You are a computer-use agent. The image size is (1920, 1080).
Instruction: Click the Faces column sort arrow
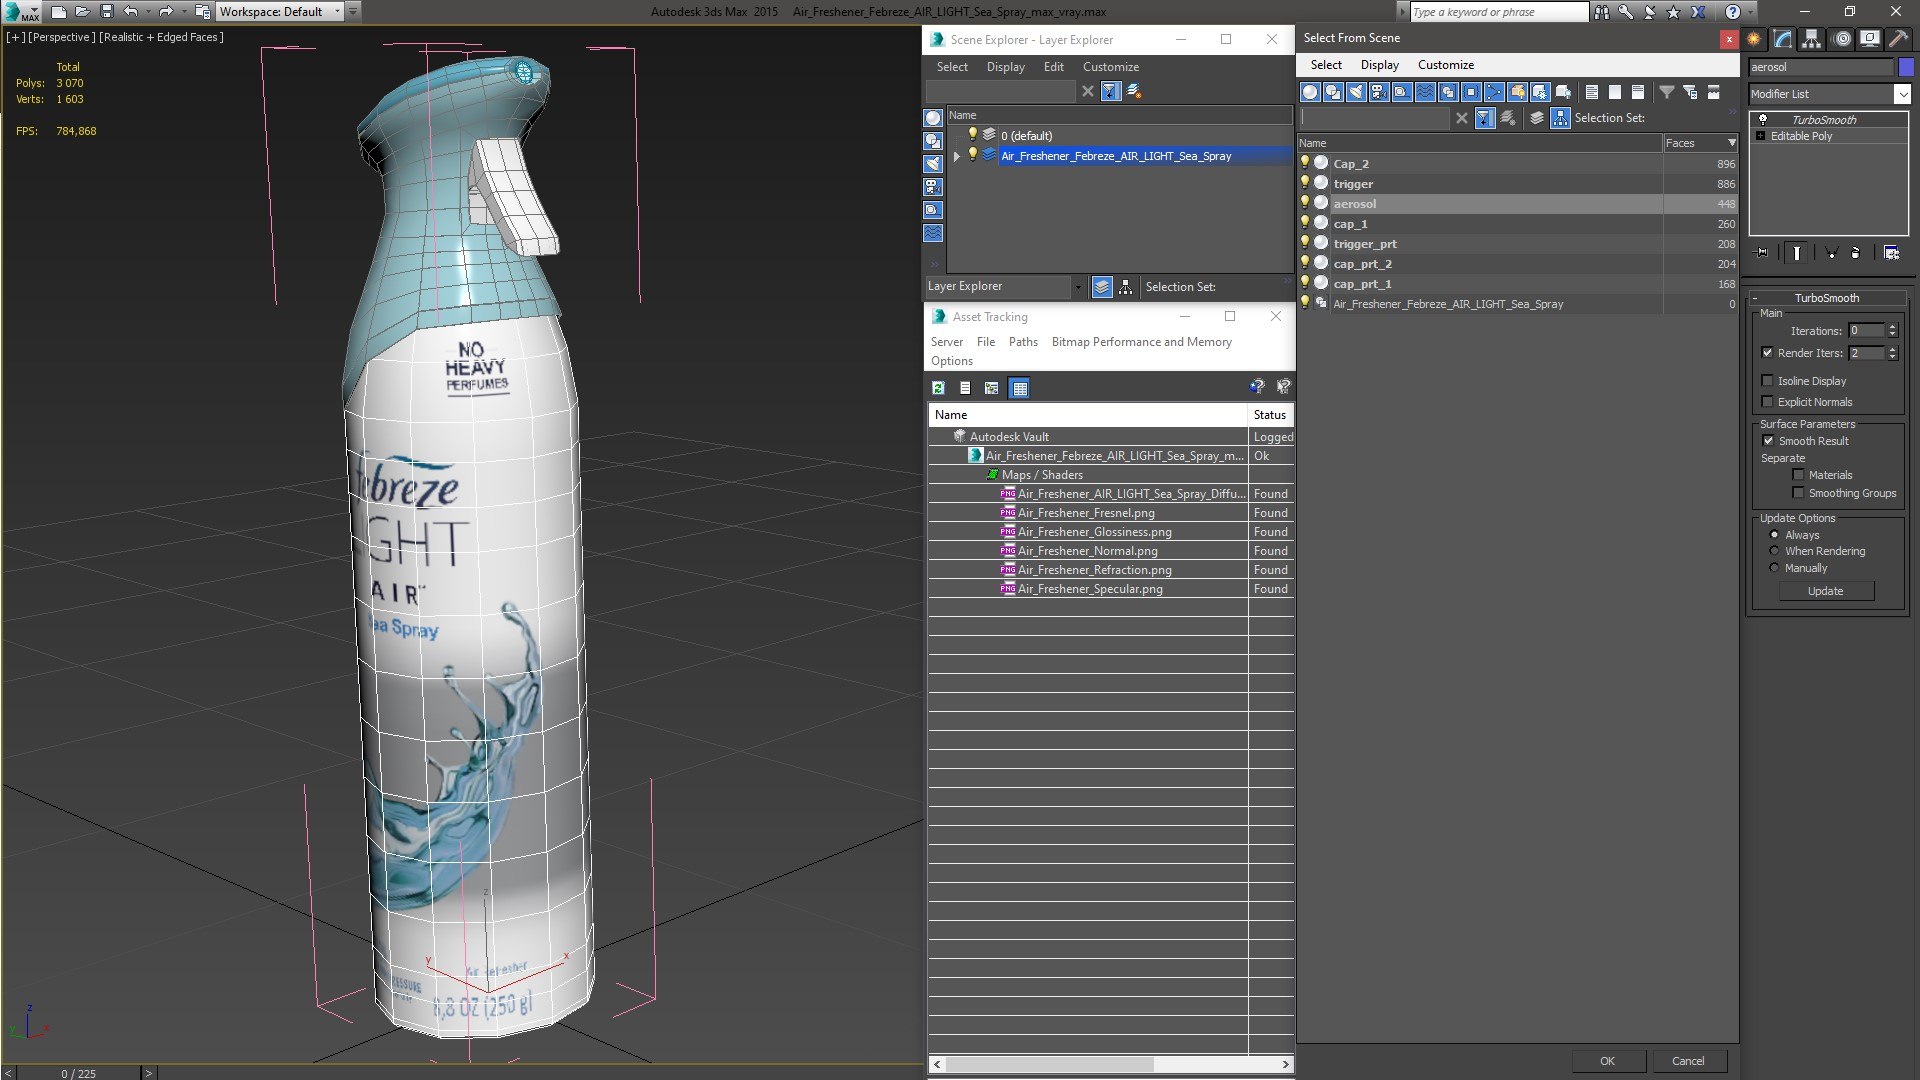tap(1732, 143)
